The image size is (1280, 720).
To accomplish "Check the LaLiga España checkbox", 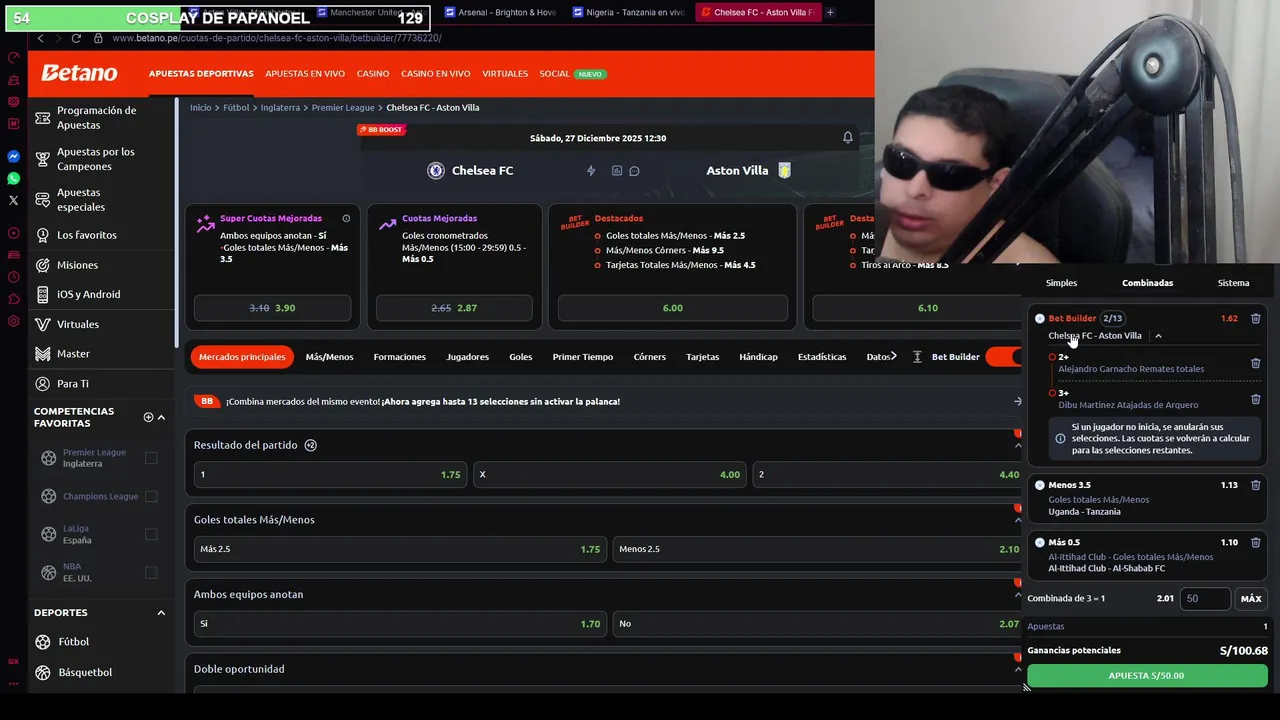I will 151,534.
